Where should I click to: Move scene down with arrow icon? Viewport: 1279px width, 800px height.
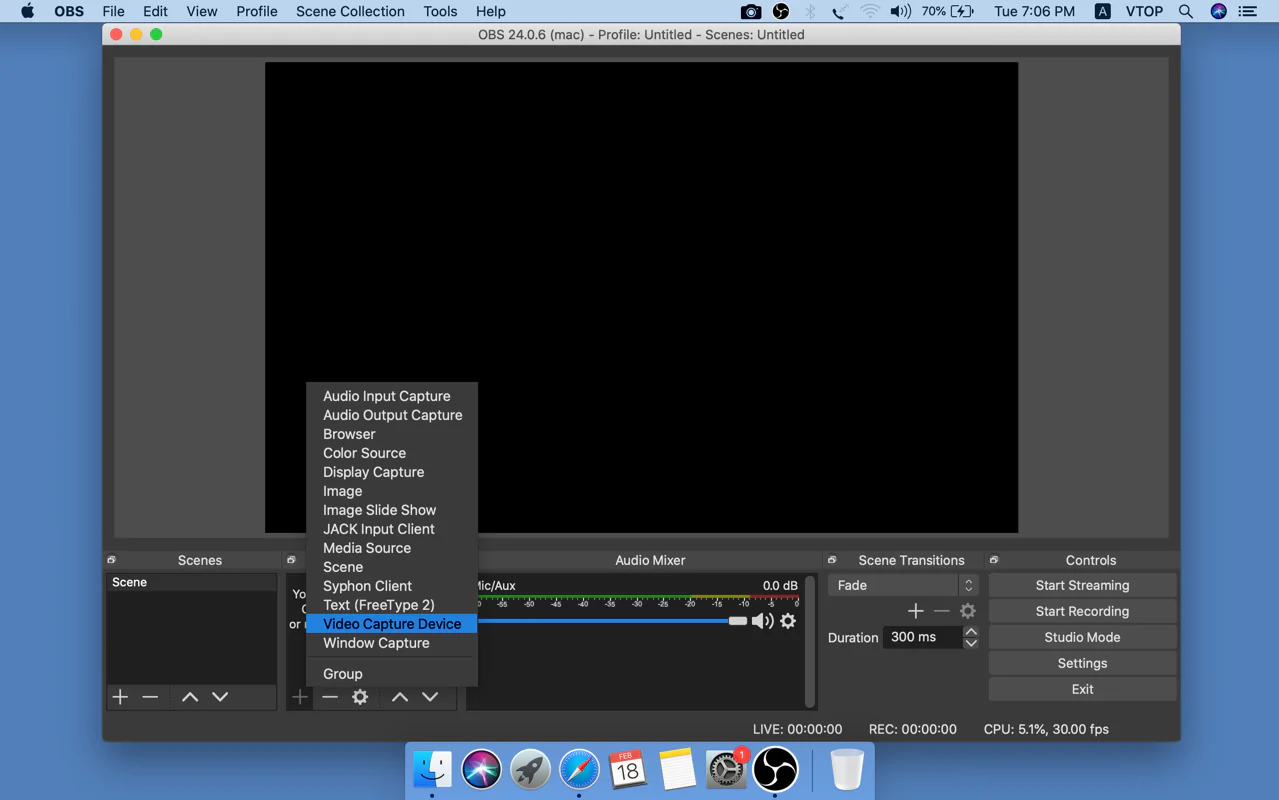click(x=220, y=697)
